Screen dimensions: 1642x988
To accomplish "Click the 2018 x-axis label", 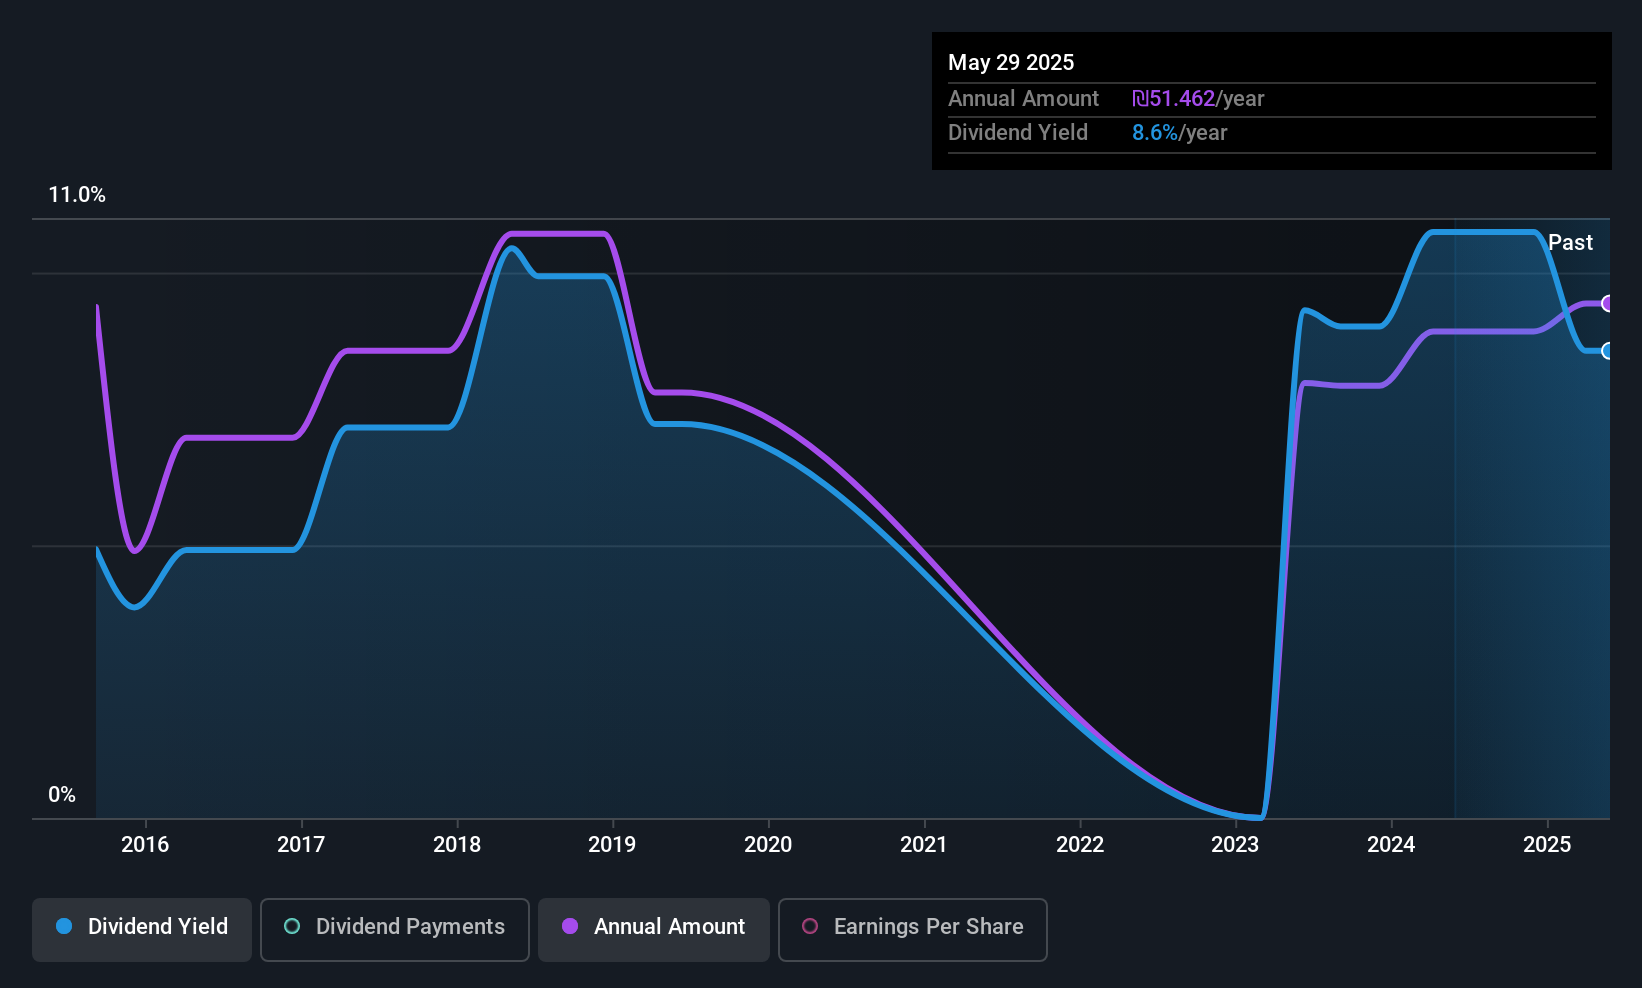I will point(457,844).
